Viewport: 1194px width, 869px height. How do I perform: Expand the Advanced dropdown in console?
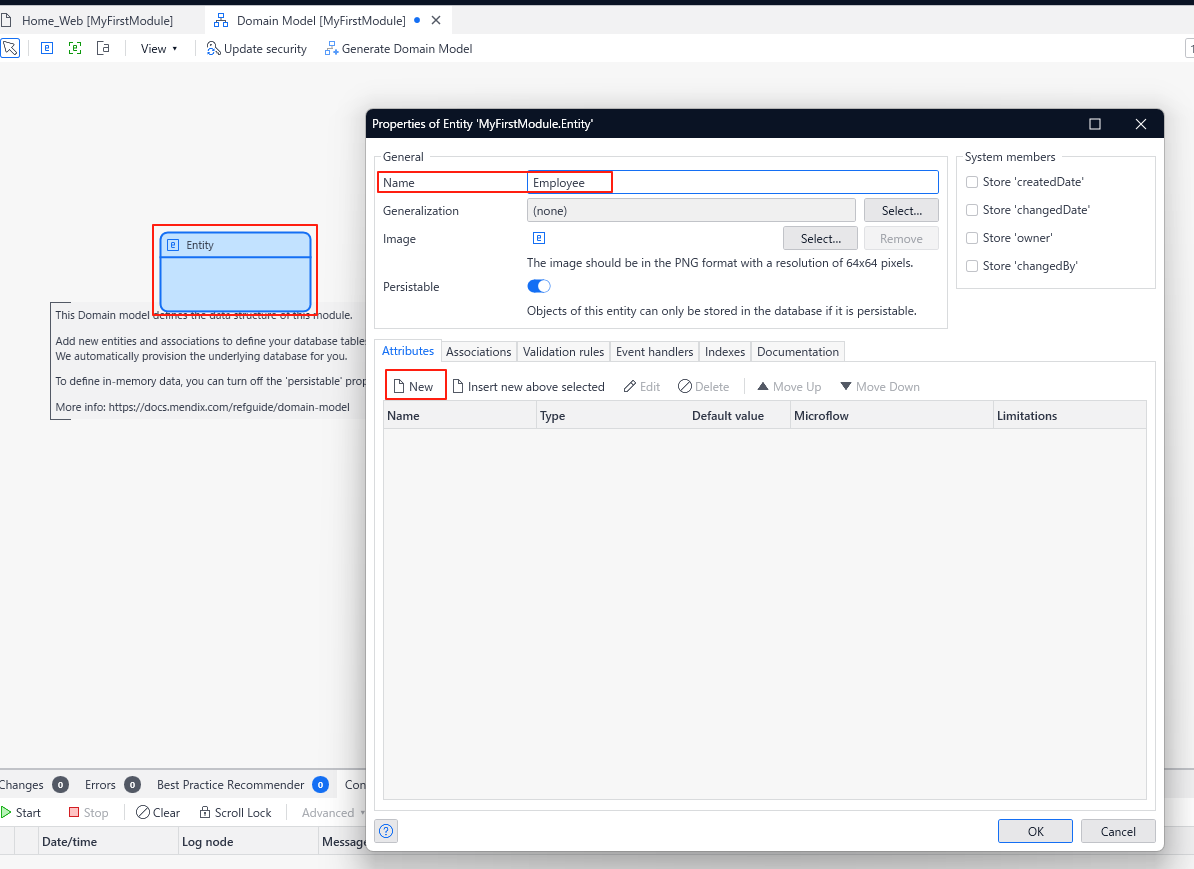[x=333, y=813]
